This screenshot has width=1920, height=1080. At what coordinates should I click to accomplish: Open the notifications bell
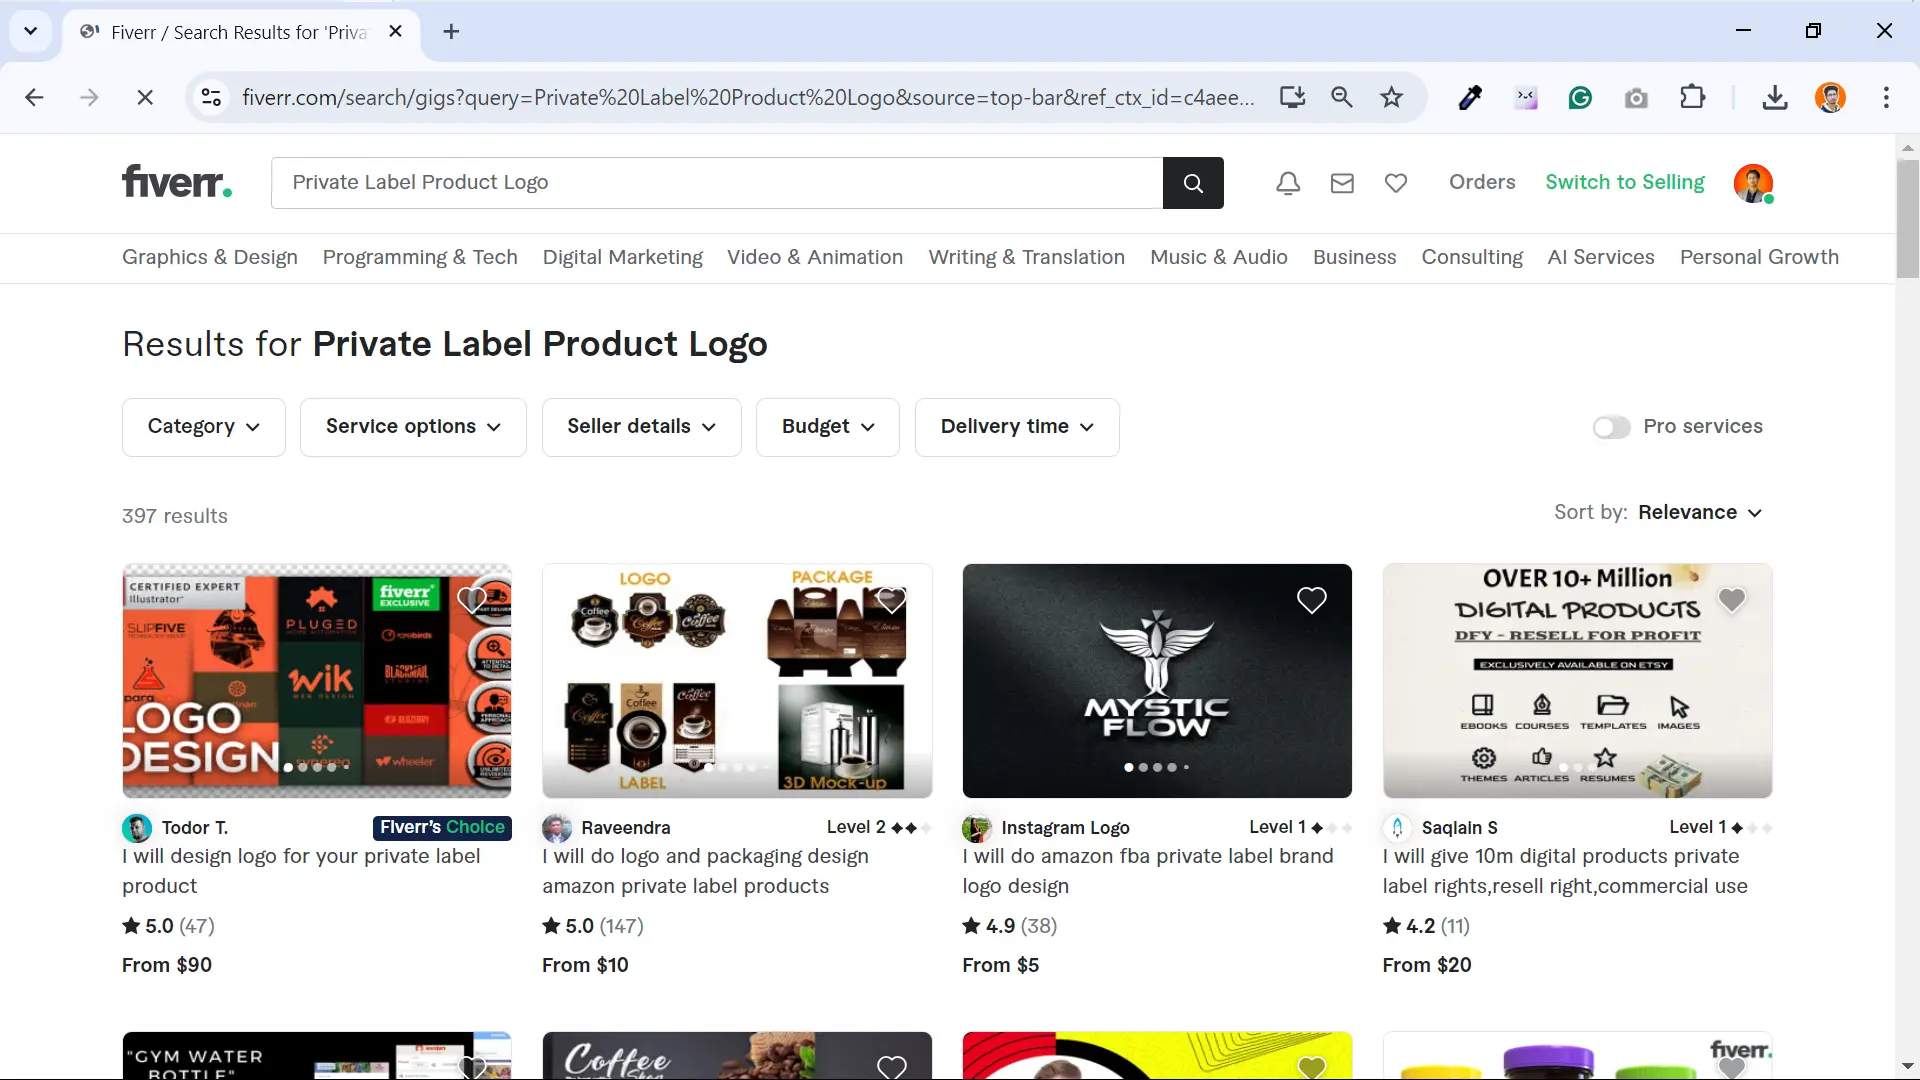click(1288, 183)
